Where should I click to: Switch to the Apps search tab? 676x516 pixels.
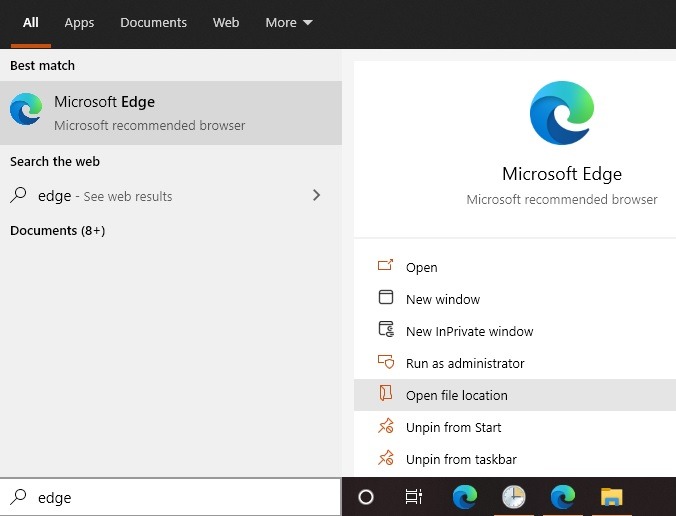point(79,22)
